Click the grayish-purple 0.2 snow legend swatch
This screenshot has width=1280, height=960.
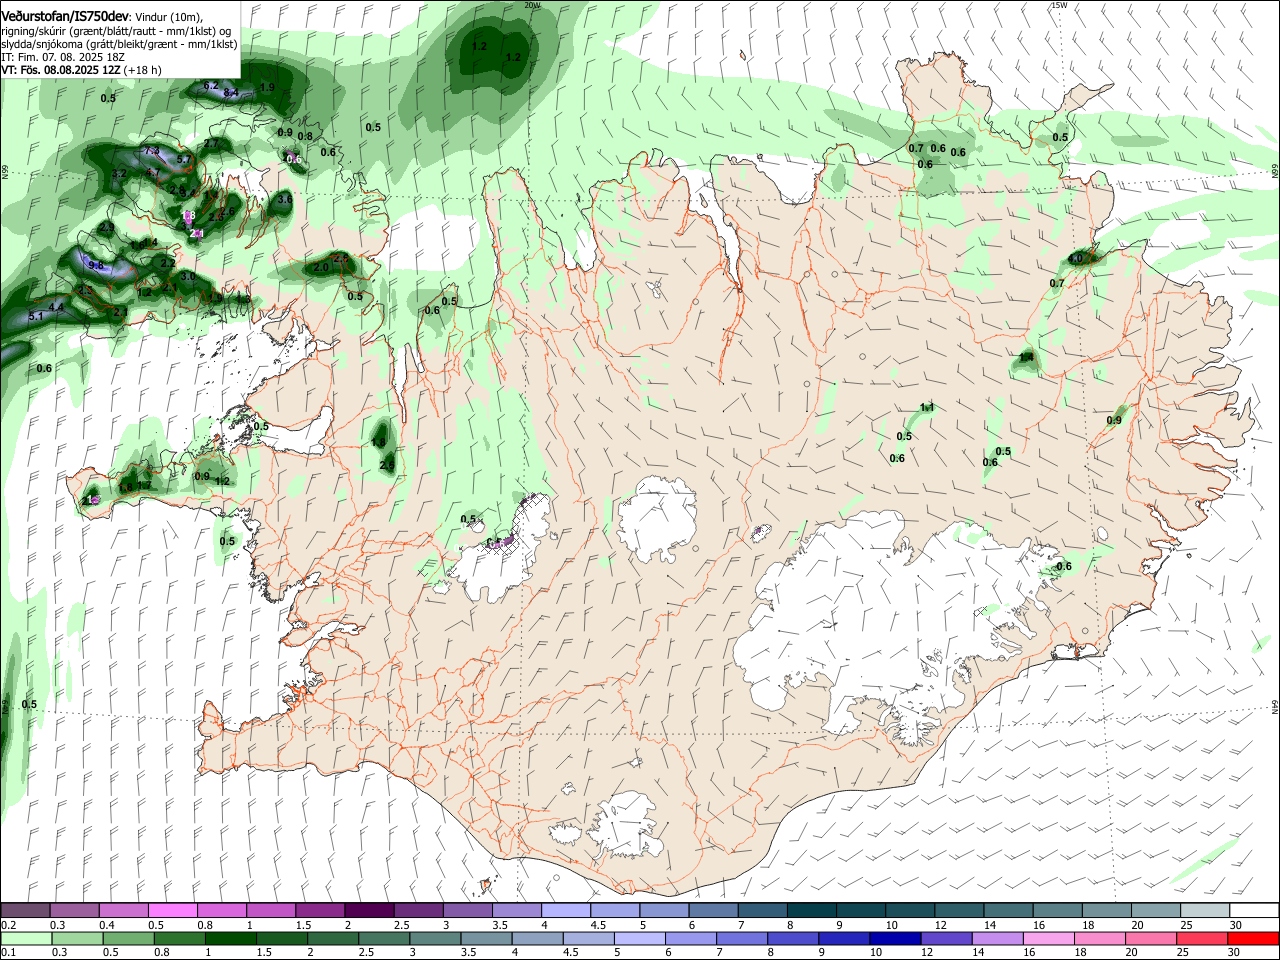(x=24, y=911)
